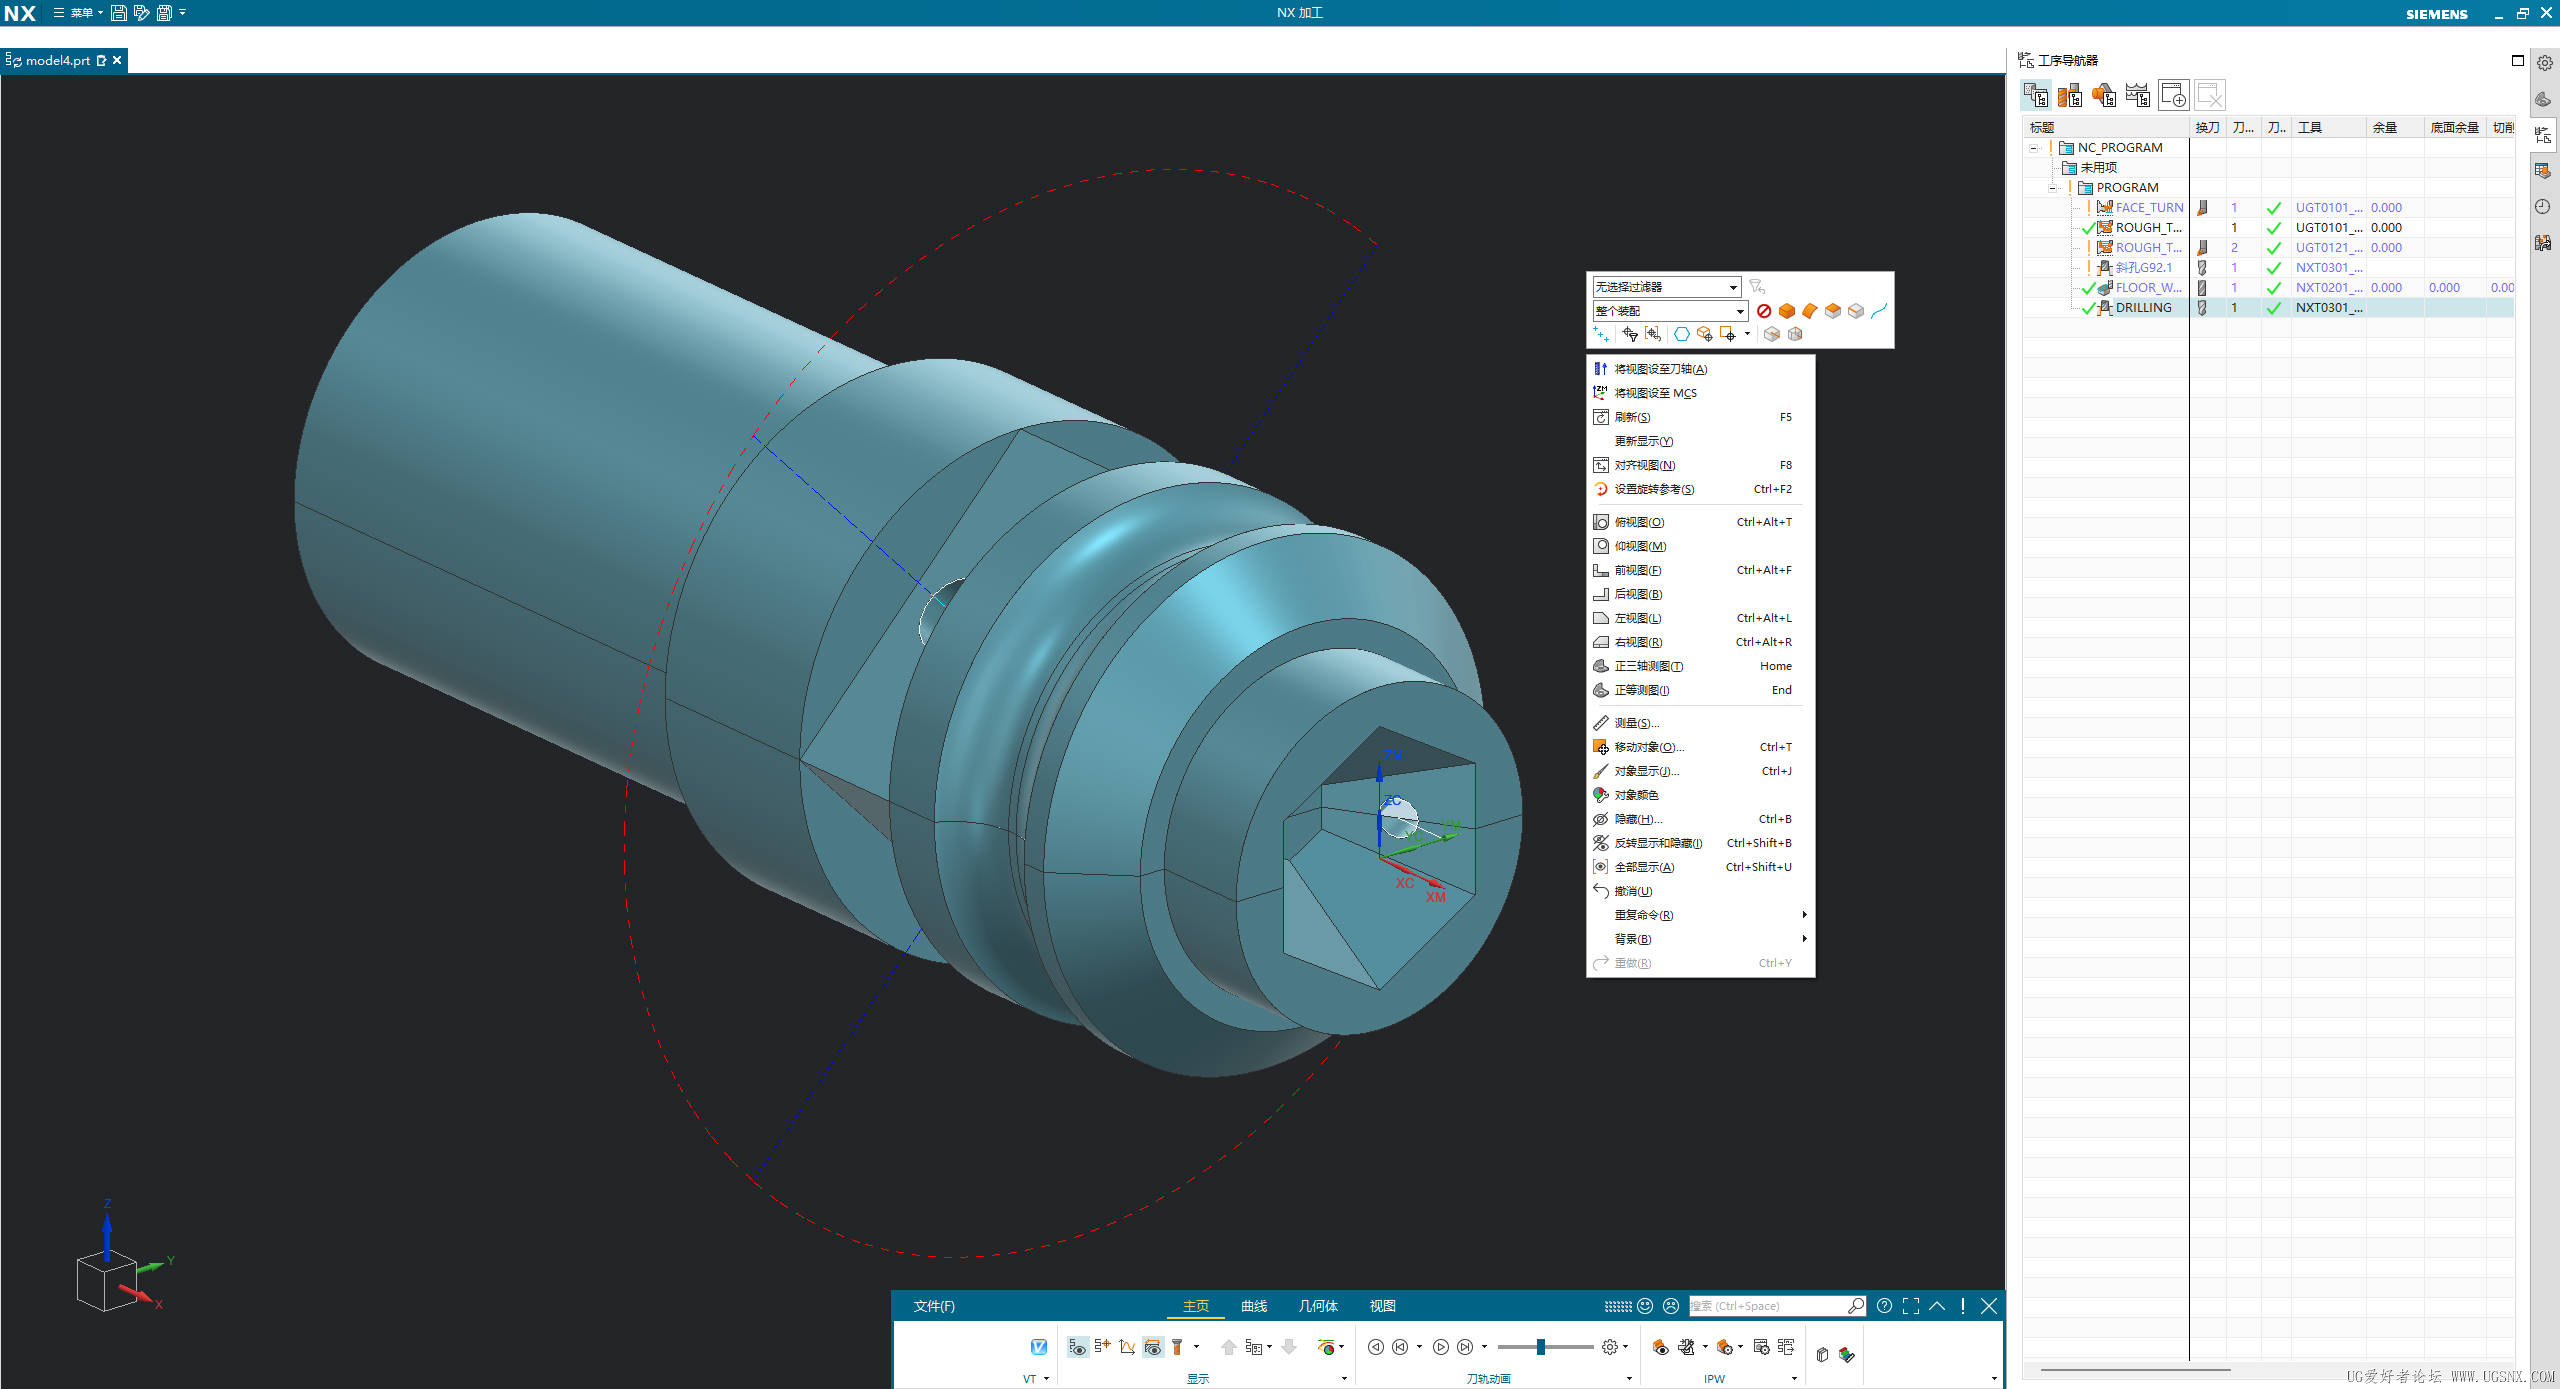
Task: Open the 无选择过滤器 selection filter dropdown
Action: pyautogui.click(x=1733, y=287)
